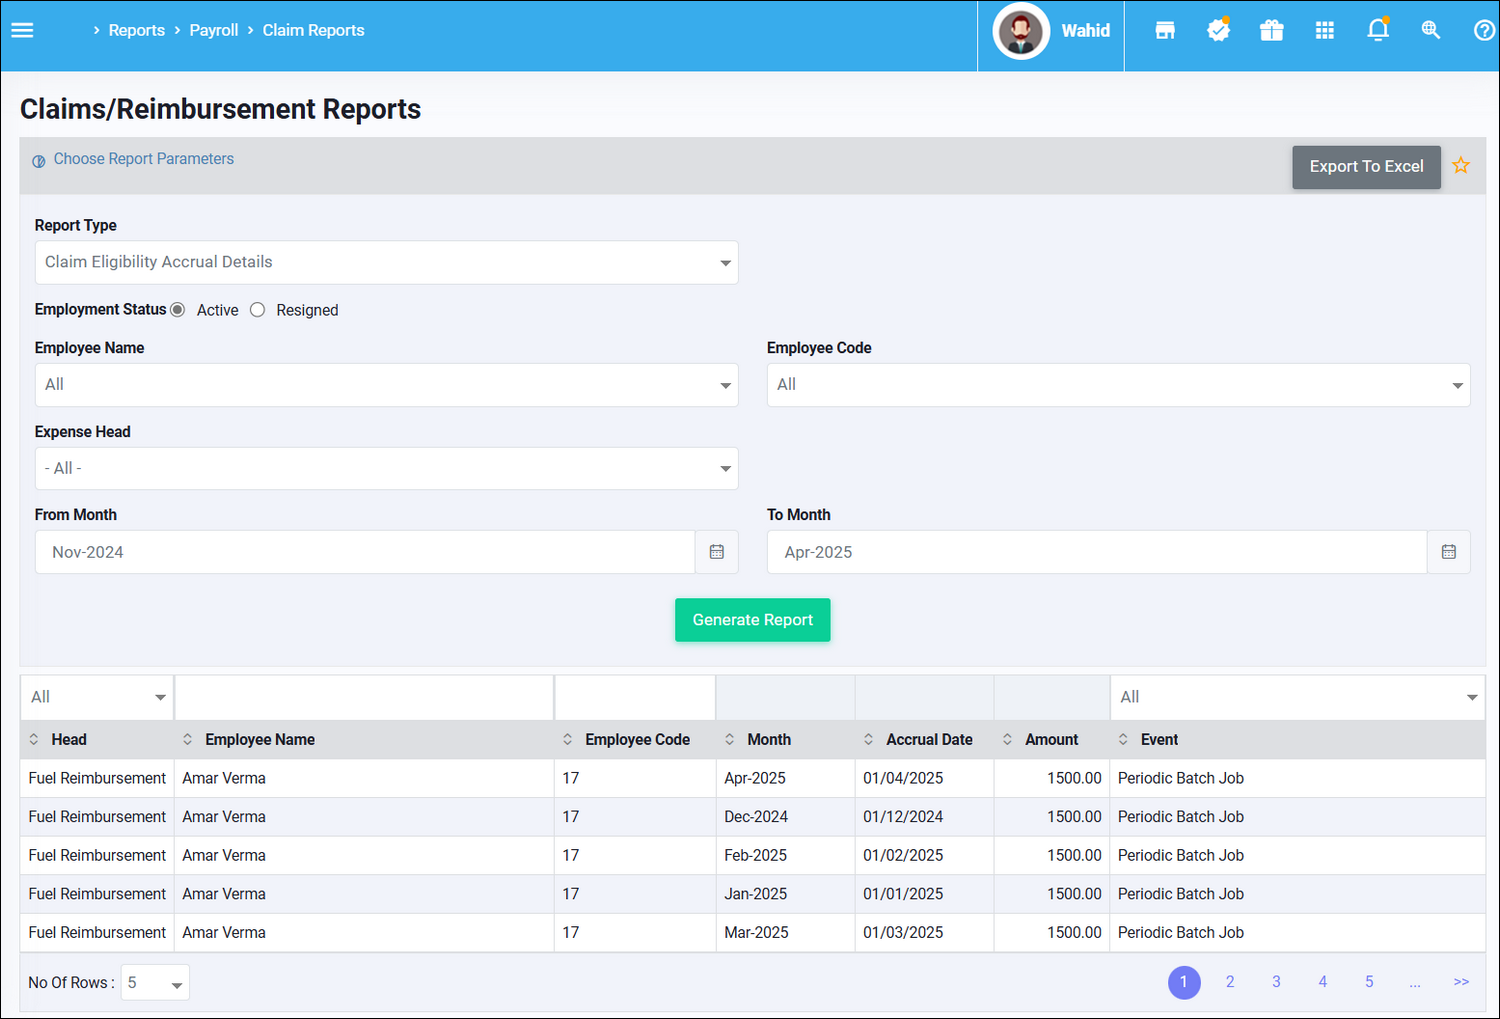Go to page 1 of results
This screenshot has height=1019, width=1500.
tap(1184, 982)
